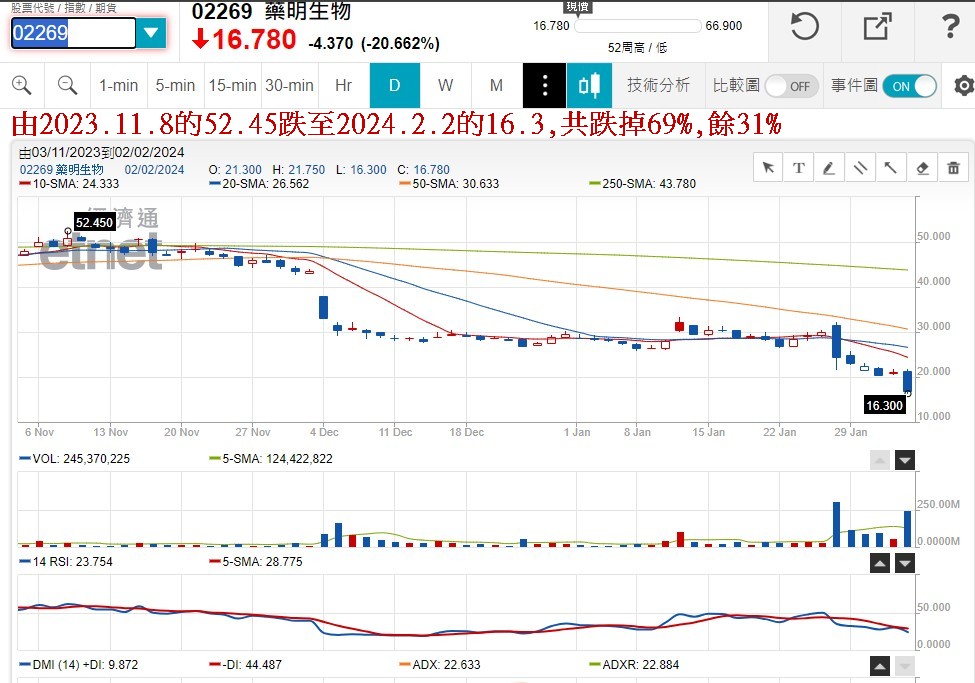Open the stock code dropdown arrow
This screenshot has height=683, width=975.
tap(151, 33)
